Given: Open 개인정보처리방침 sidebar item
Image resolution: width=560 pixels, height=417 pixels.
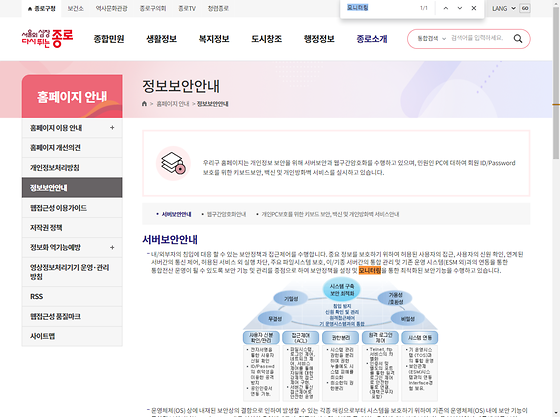Looking at the screenshot, I should 72,167.
